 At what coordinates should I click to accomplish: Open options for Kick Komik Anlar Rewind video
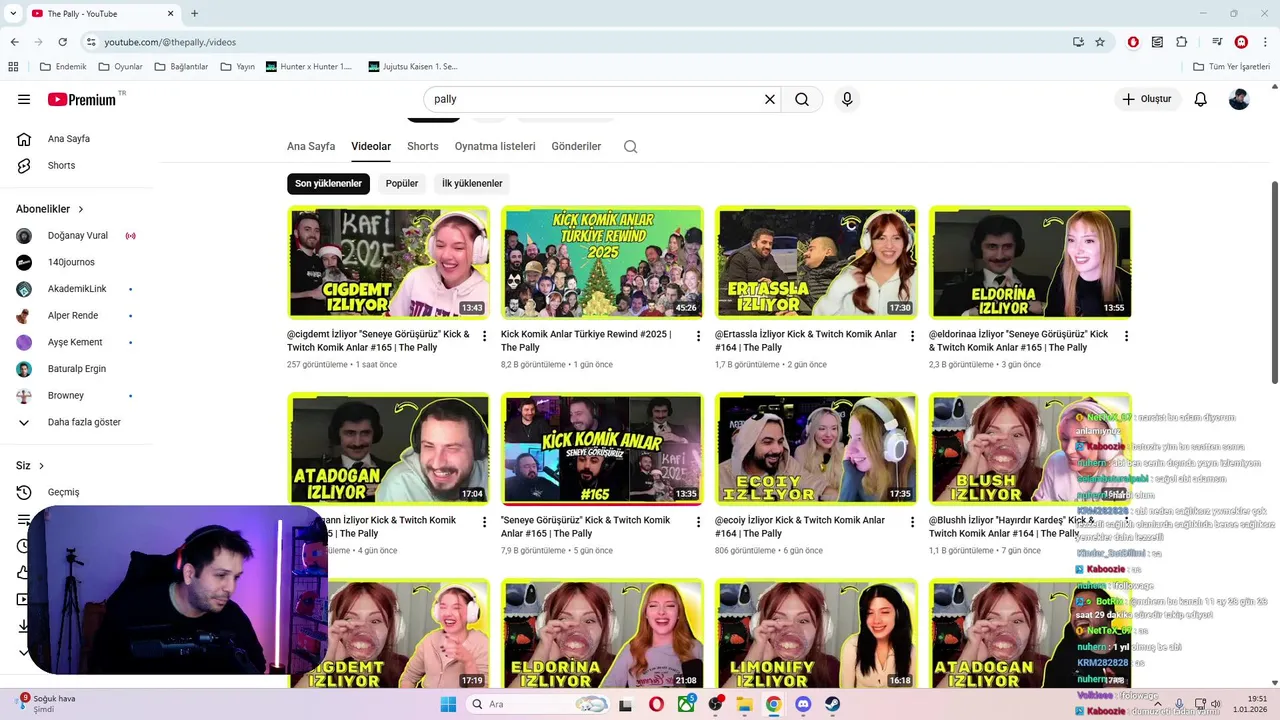point(699,336)
